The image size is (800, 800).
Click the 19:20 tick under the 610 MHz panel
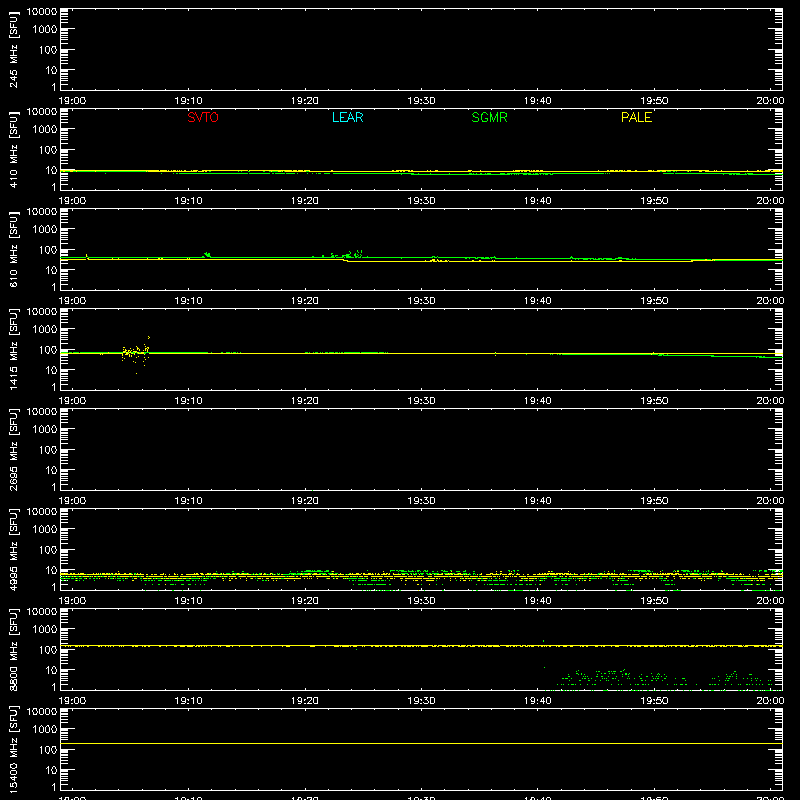[x=305, y=301]
